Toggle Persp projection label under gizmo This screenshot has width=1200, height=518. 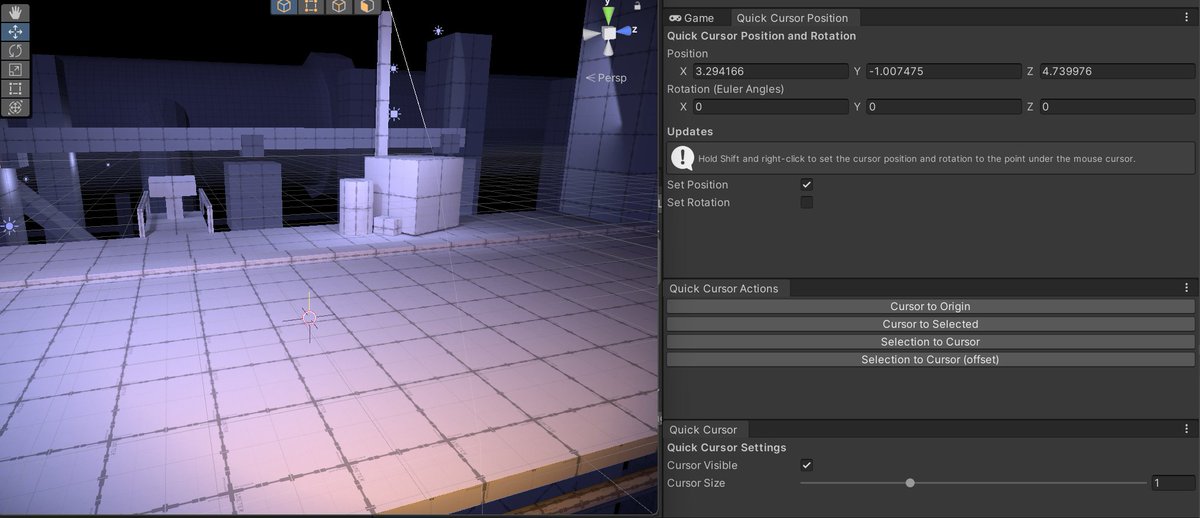[606, 78]
